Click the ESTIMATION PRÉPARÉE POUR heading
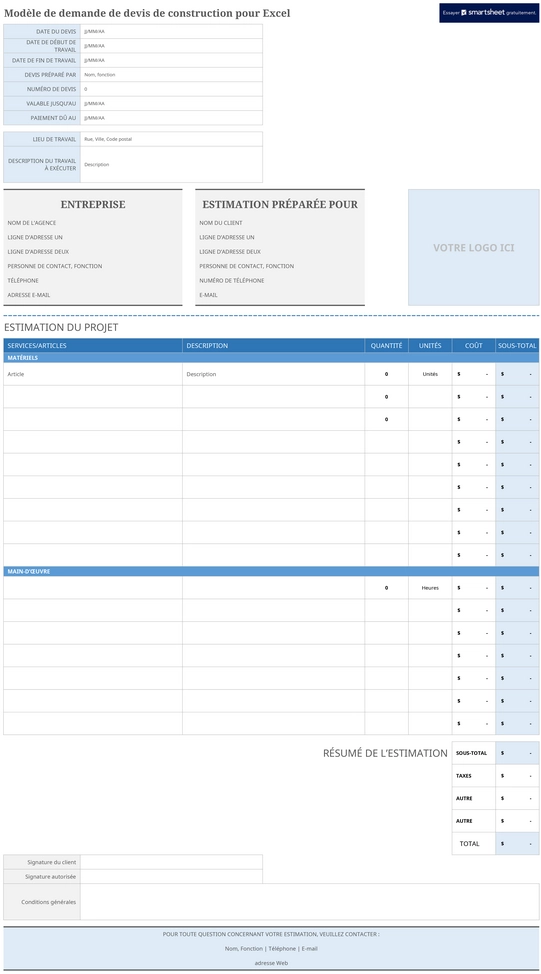 280,204
